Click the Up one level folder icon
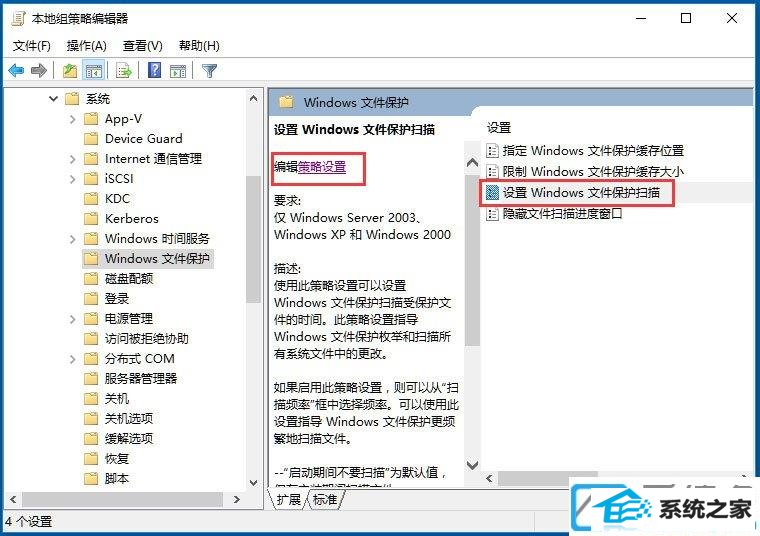The width and height of the screenshot is (760, 536). point(70,71)
